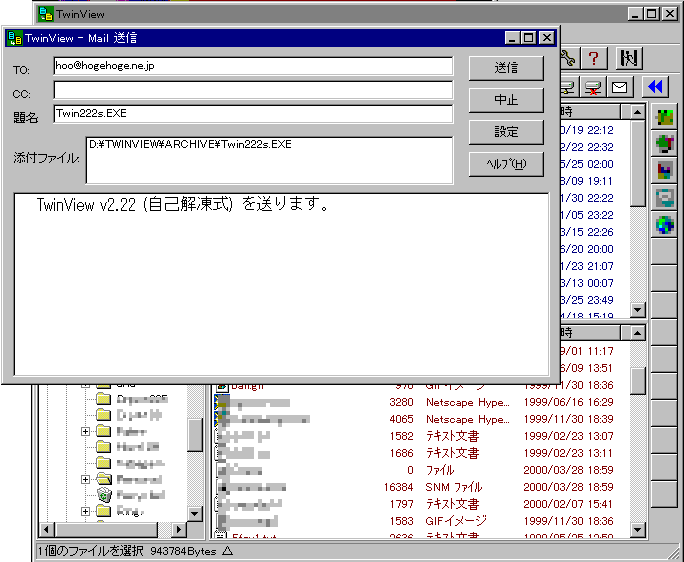
Task: Click the folder tree's horizontal right arrow
Action: 178,530
